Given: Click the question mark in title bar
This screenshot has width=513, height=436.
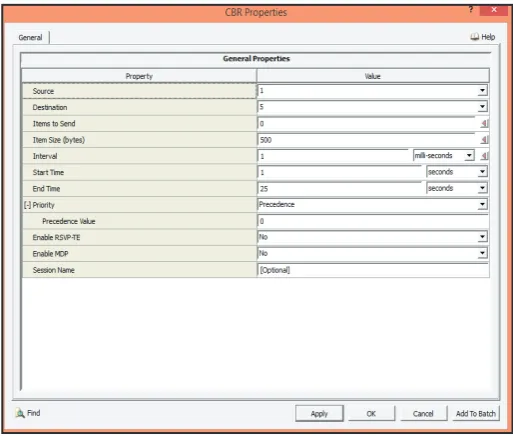Looking at the screenshot, I should pos(471,10).
